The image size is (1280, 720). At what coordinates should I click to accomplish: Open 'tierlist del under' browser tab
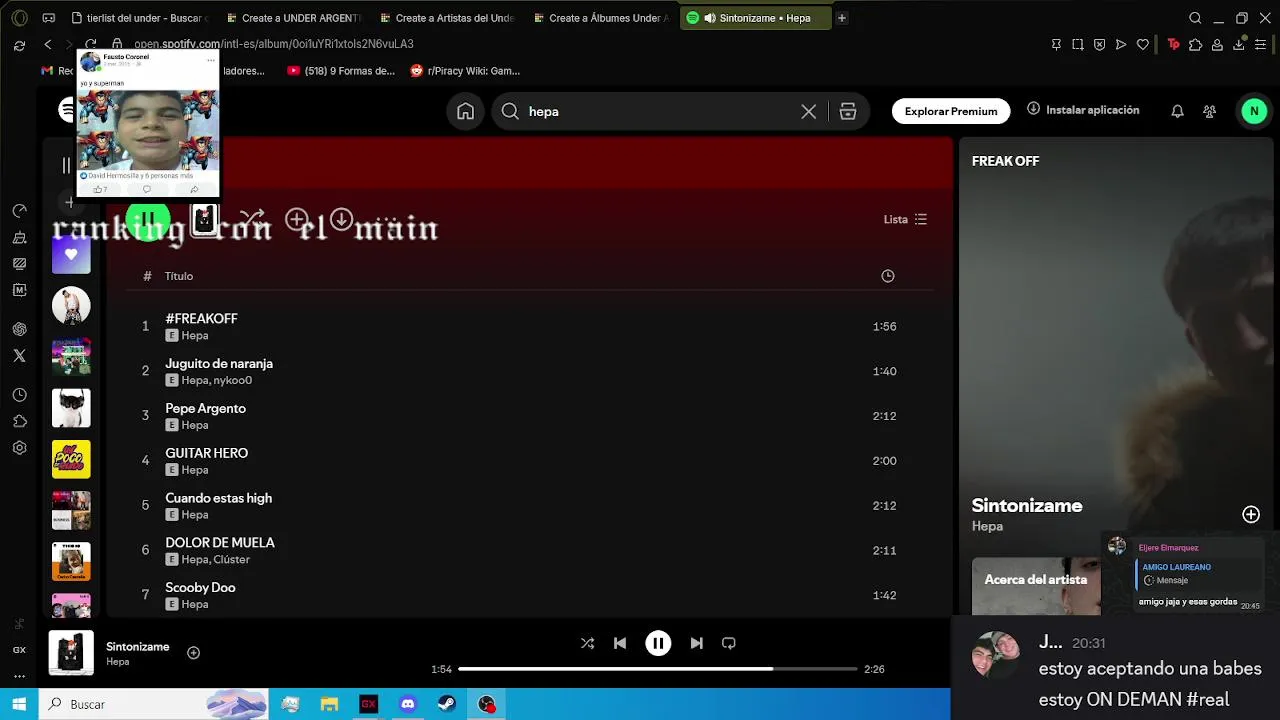(140, 18)
